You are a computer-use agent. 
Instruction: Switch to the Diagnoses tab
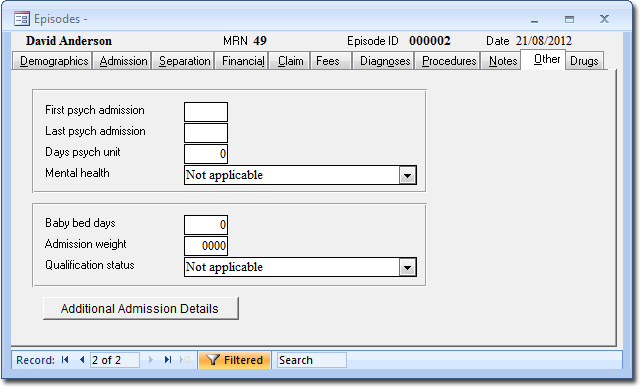click(384, 61)
